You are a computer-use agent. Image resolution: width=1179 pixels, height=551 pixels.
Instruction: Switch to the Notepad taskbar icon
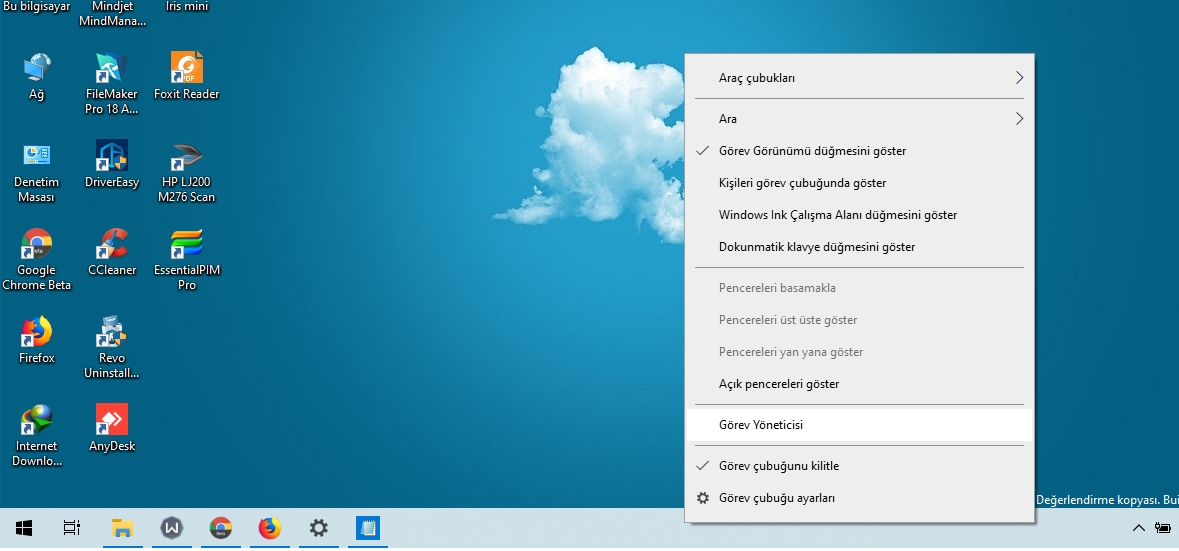[368, 528]
